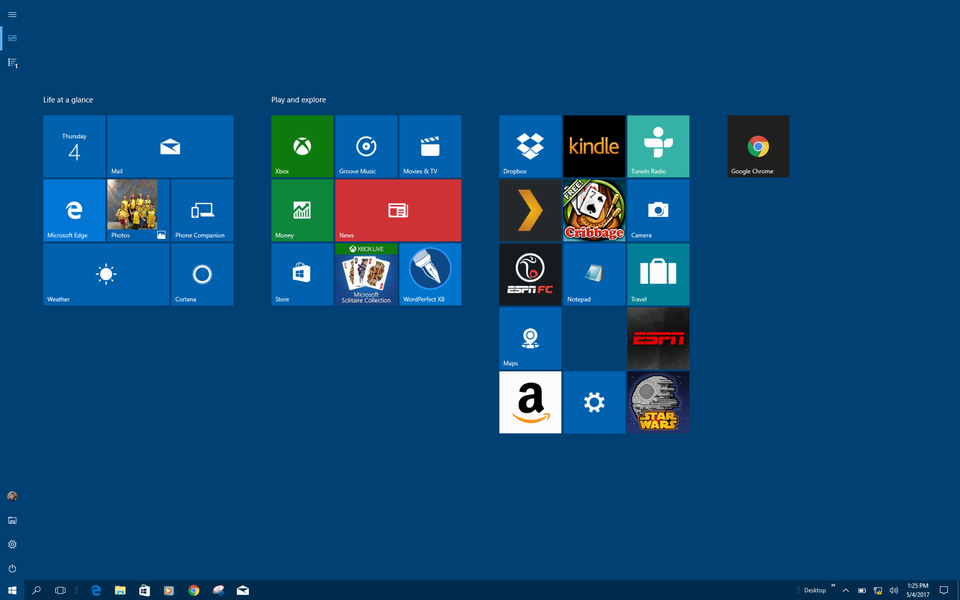The image size is (960, 600).
Task: Click the 'Play and explore' group heading
Action: (299, 100)
